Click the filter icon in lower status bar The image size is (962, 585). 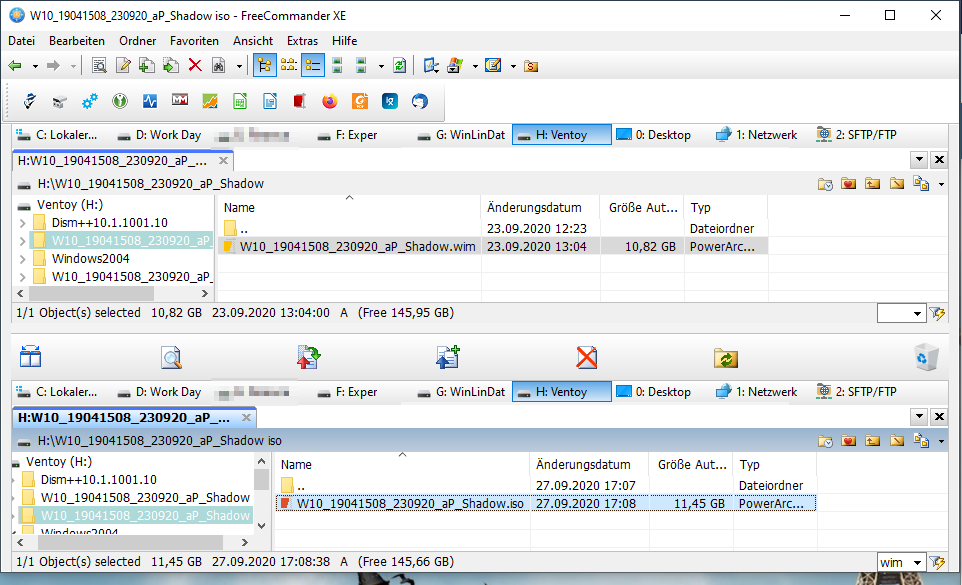[937, 562]
